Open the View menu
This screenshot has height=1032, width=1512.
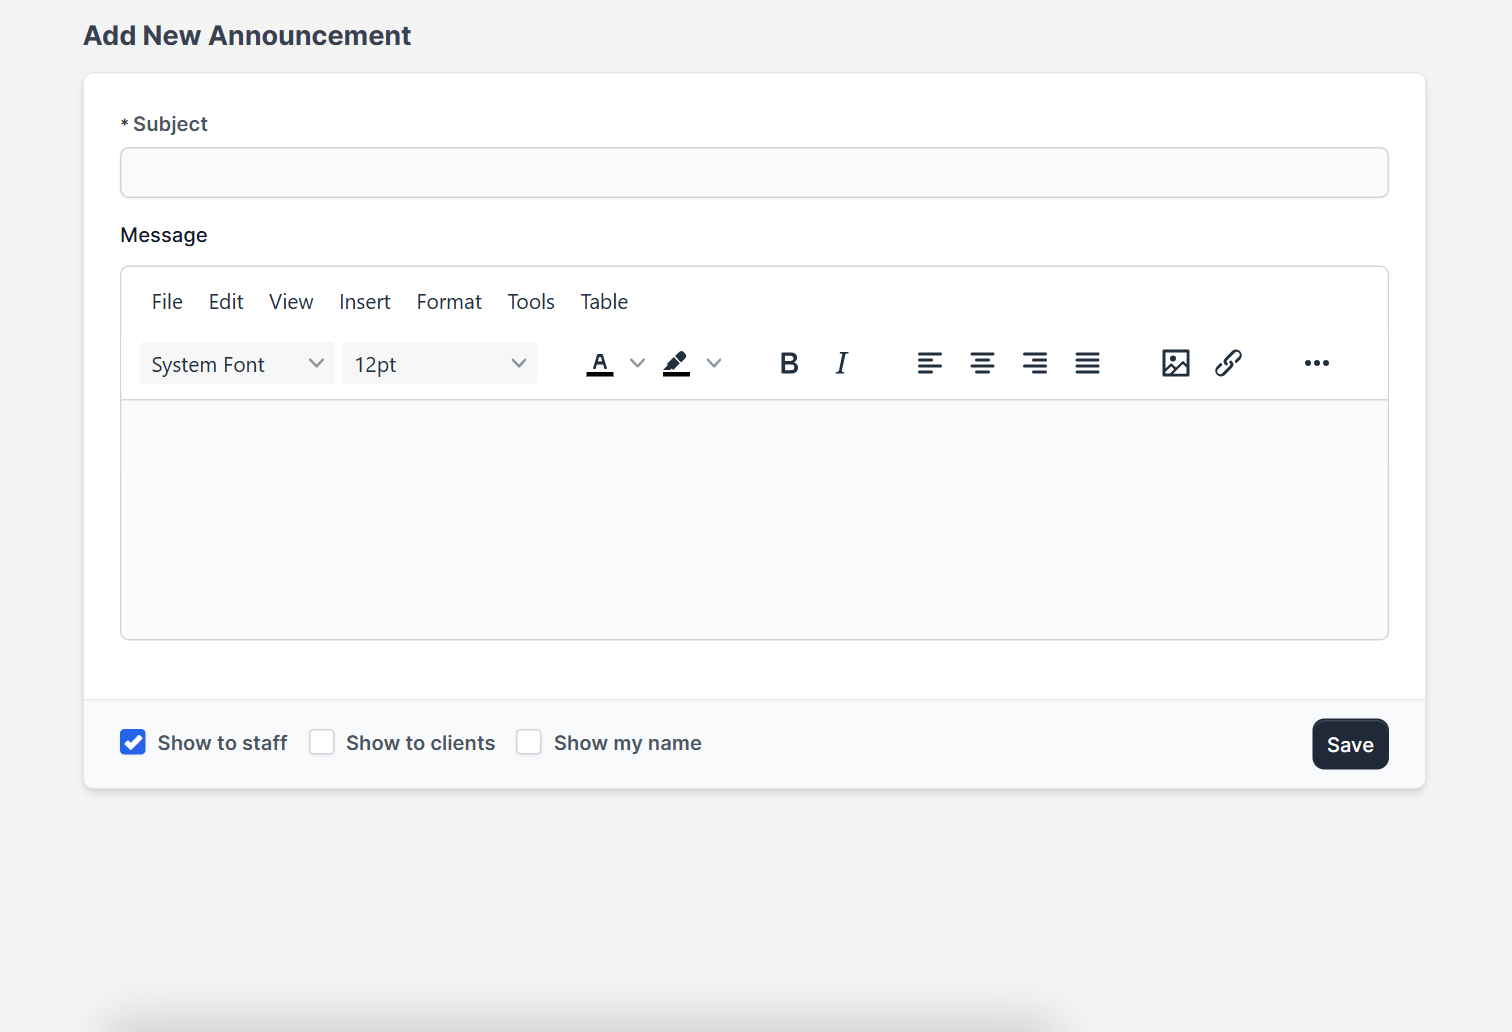click(291, 302)
